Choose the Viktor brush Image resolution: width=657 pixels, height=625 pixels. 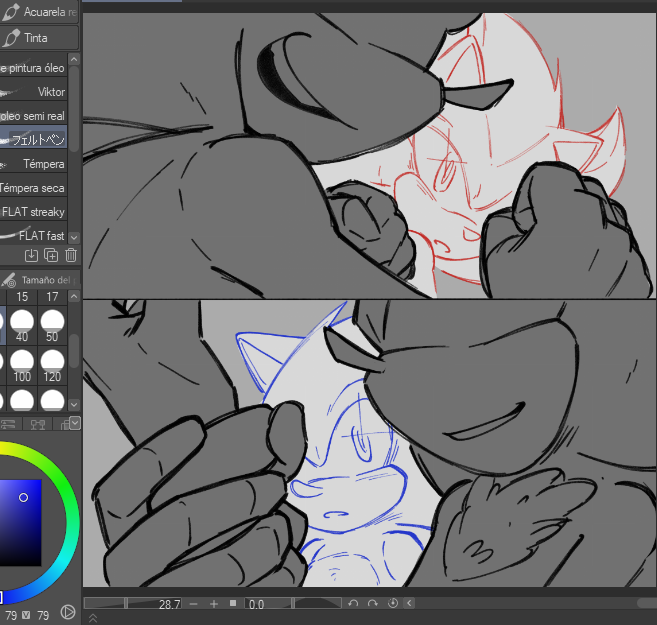[34, 91]
